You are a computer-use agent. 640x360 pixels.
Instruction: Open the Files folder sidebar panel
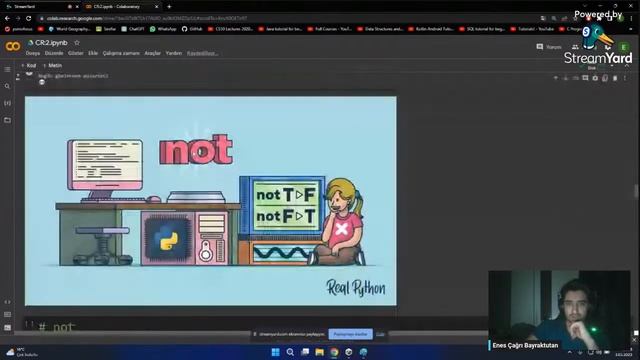point(7,120)
